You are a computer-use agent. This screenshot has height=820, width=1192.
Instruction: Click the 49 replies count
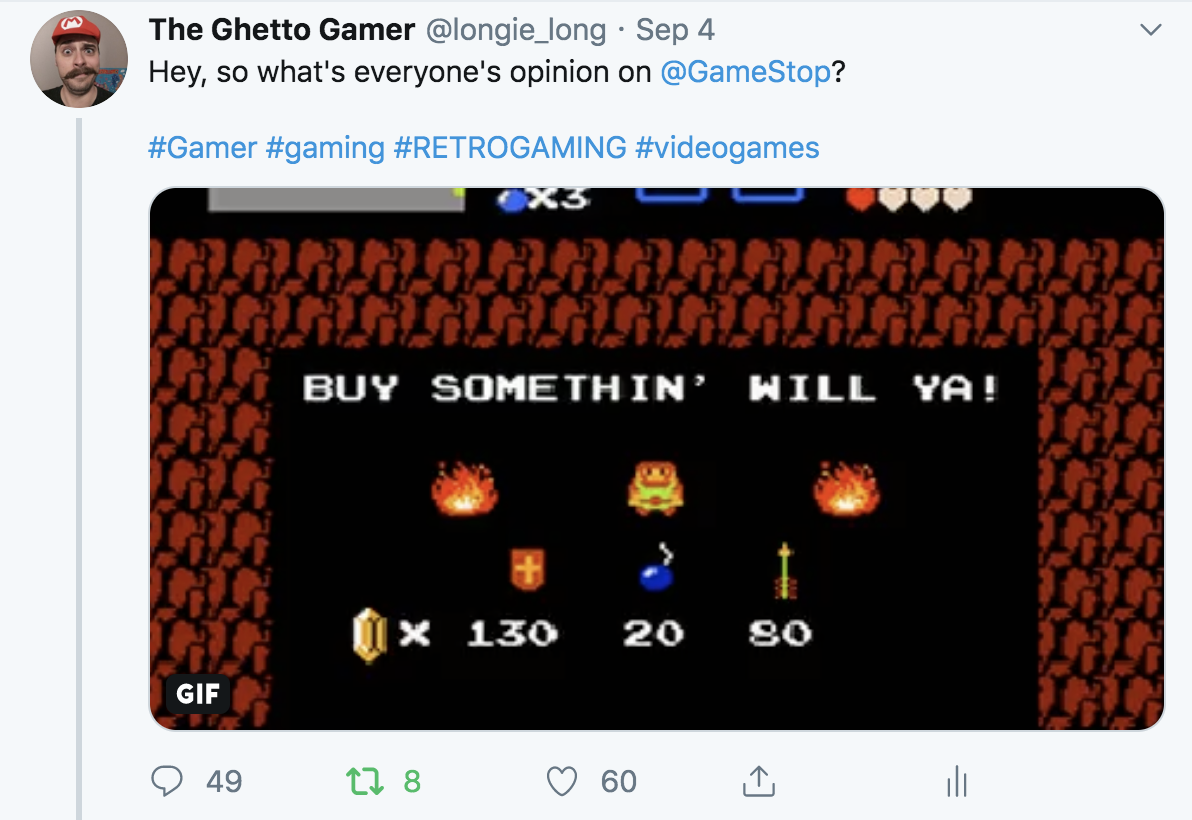[x=224, y=781]
